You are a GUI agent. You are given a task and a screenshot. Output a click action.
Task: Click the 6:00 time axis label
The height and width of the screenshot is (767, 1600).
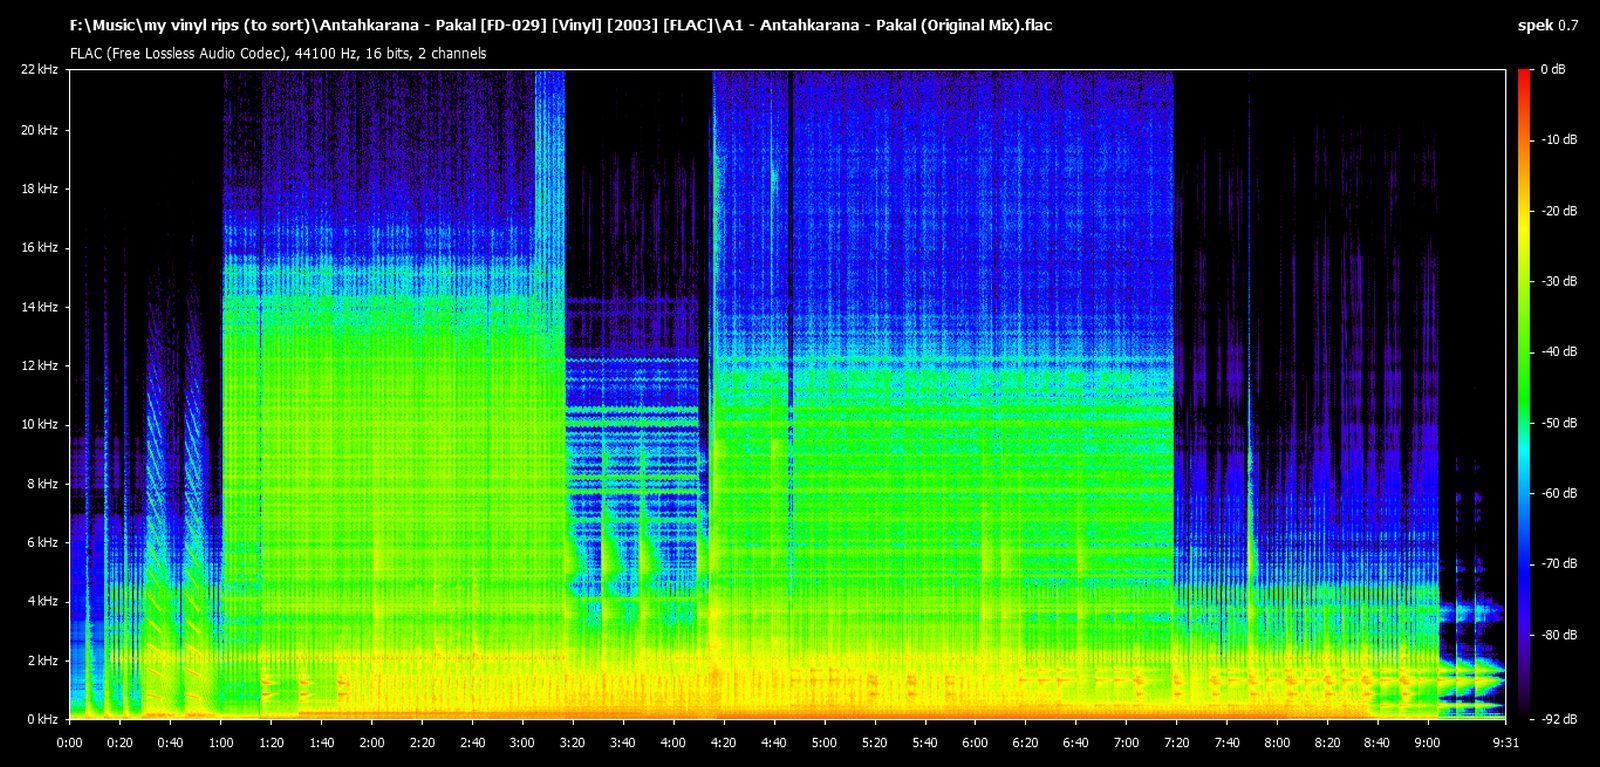click(x=975, y=743)
